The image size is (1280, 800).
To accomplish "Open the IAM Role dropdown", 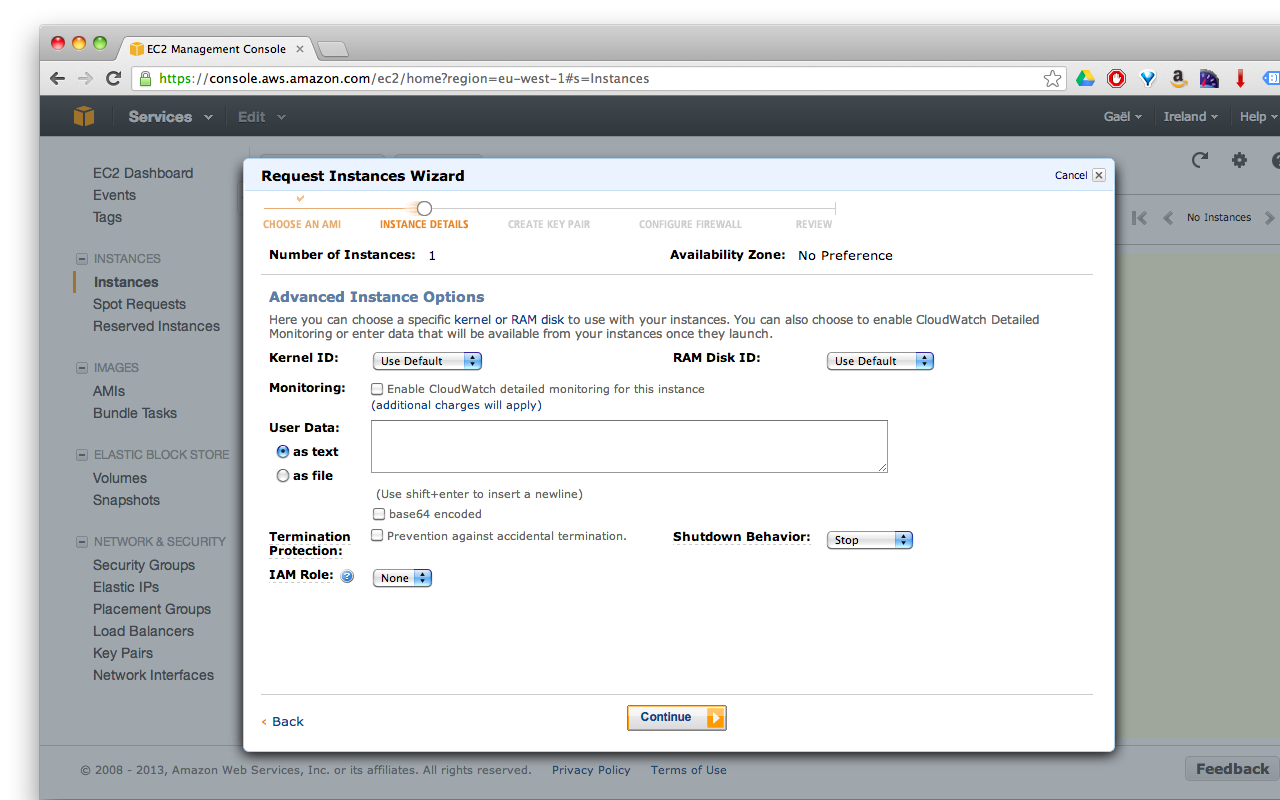I will coord(402,577).
